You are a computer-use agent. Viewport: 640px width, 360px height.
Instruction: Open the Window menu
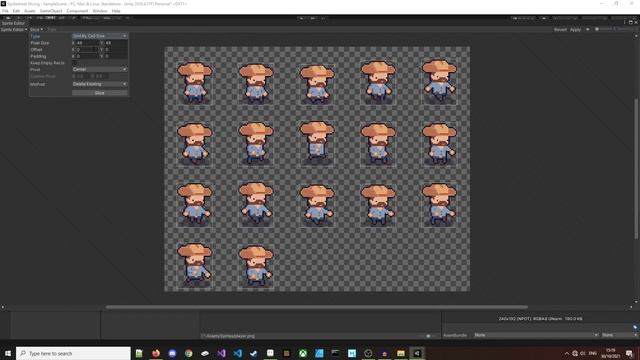[100, 11]
